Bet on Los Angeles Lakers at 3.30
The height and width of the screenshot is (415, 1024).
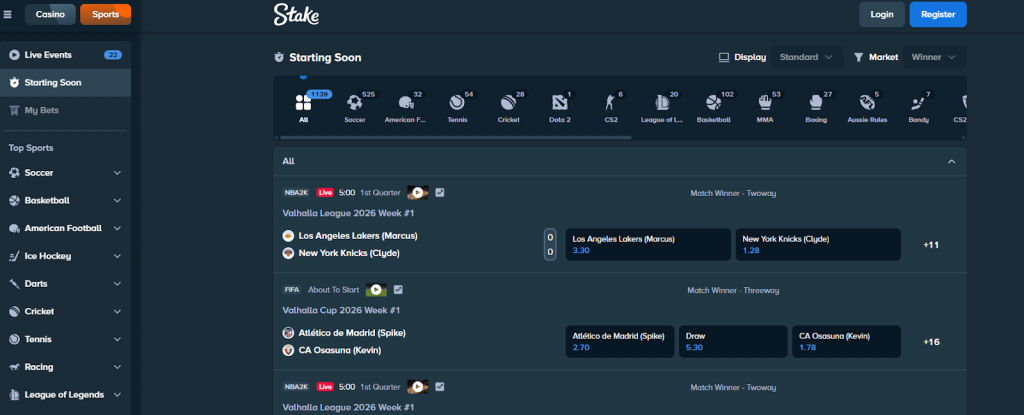648,244
